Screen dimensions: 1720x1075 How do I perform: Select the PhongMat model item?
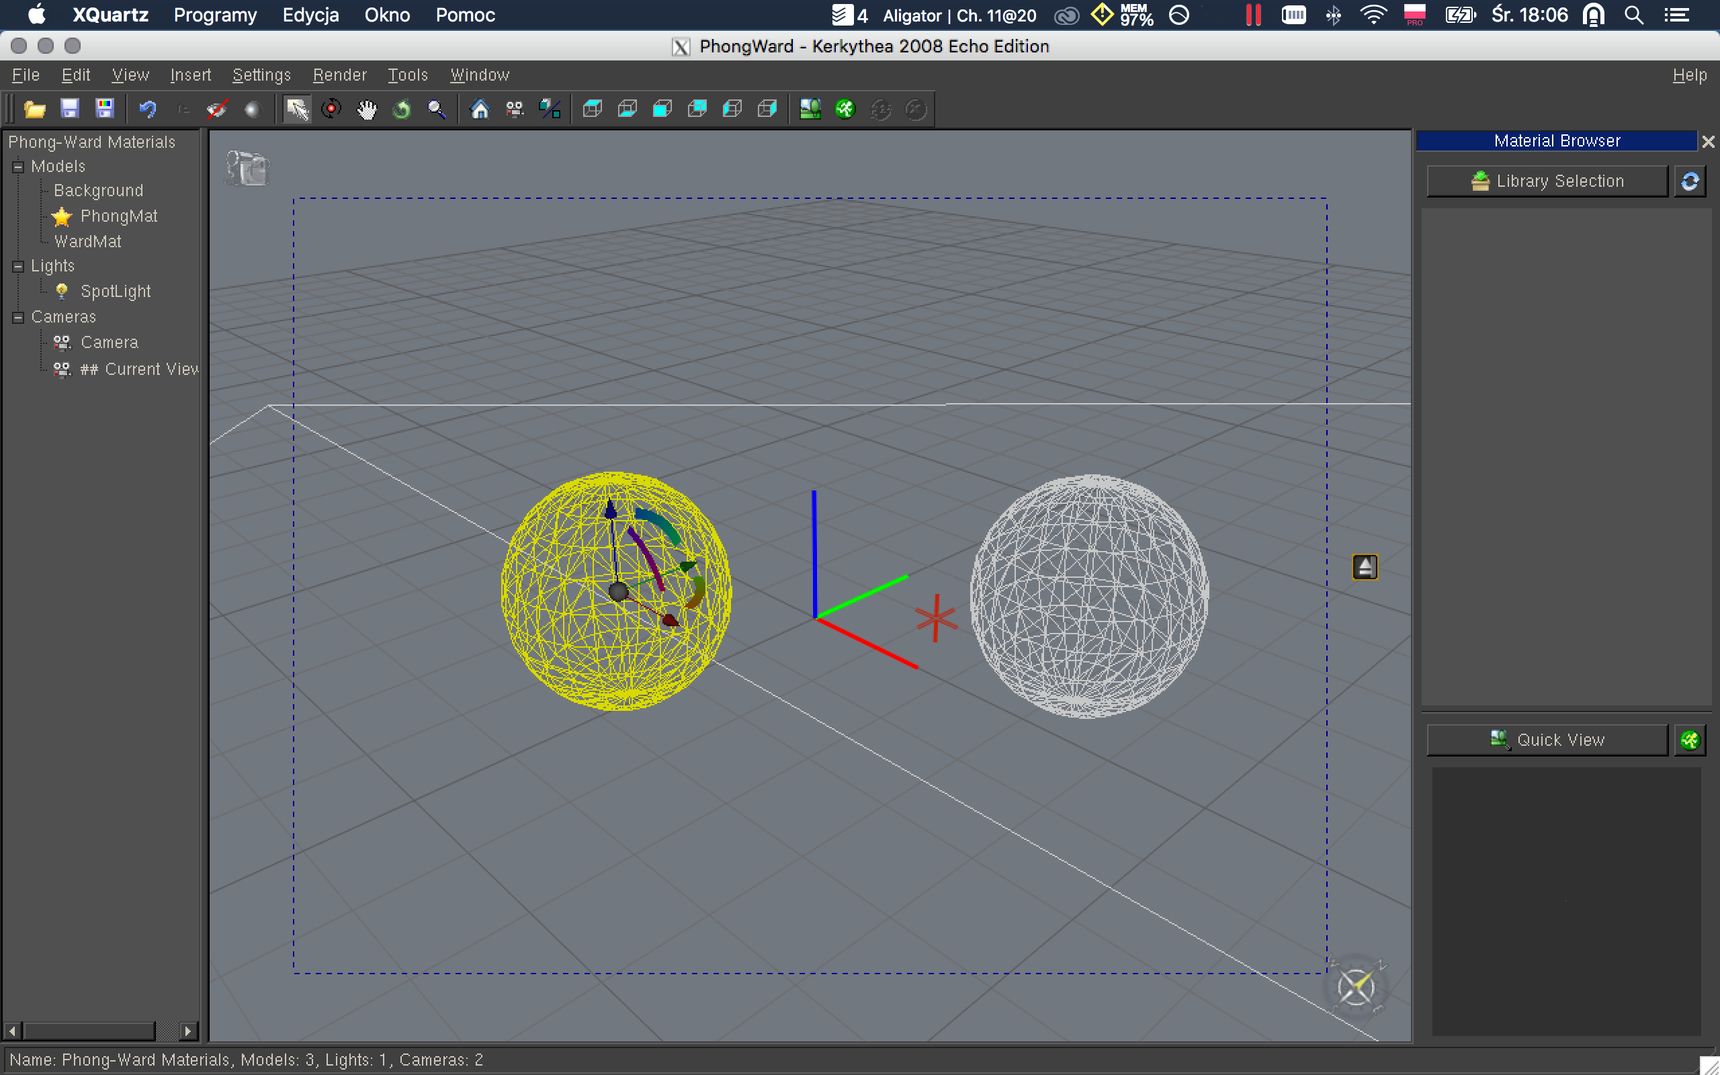pos(119,216)
